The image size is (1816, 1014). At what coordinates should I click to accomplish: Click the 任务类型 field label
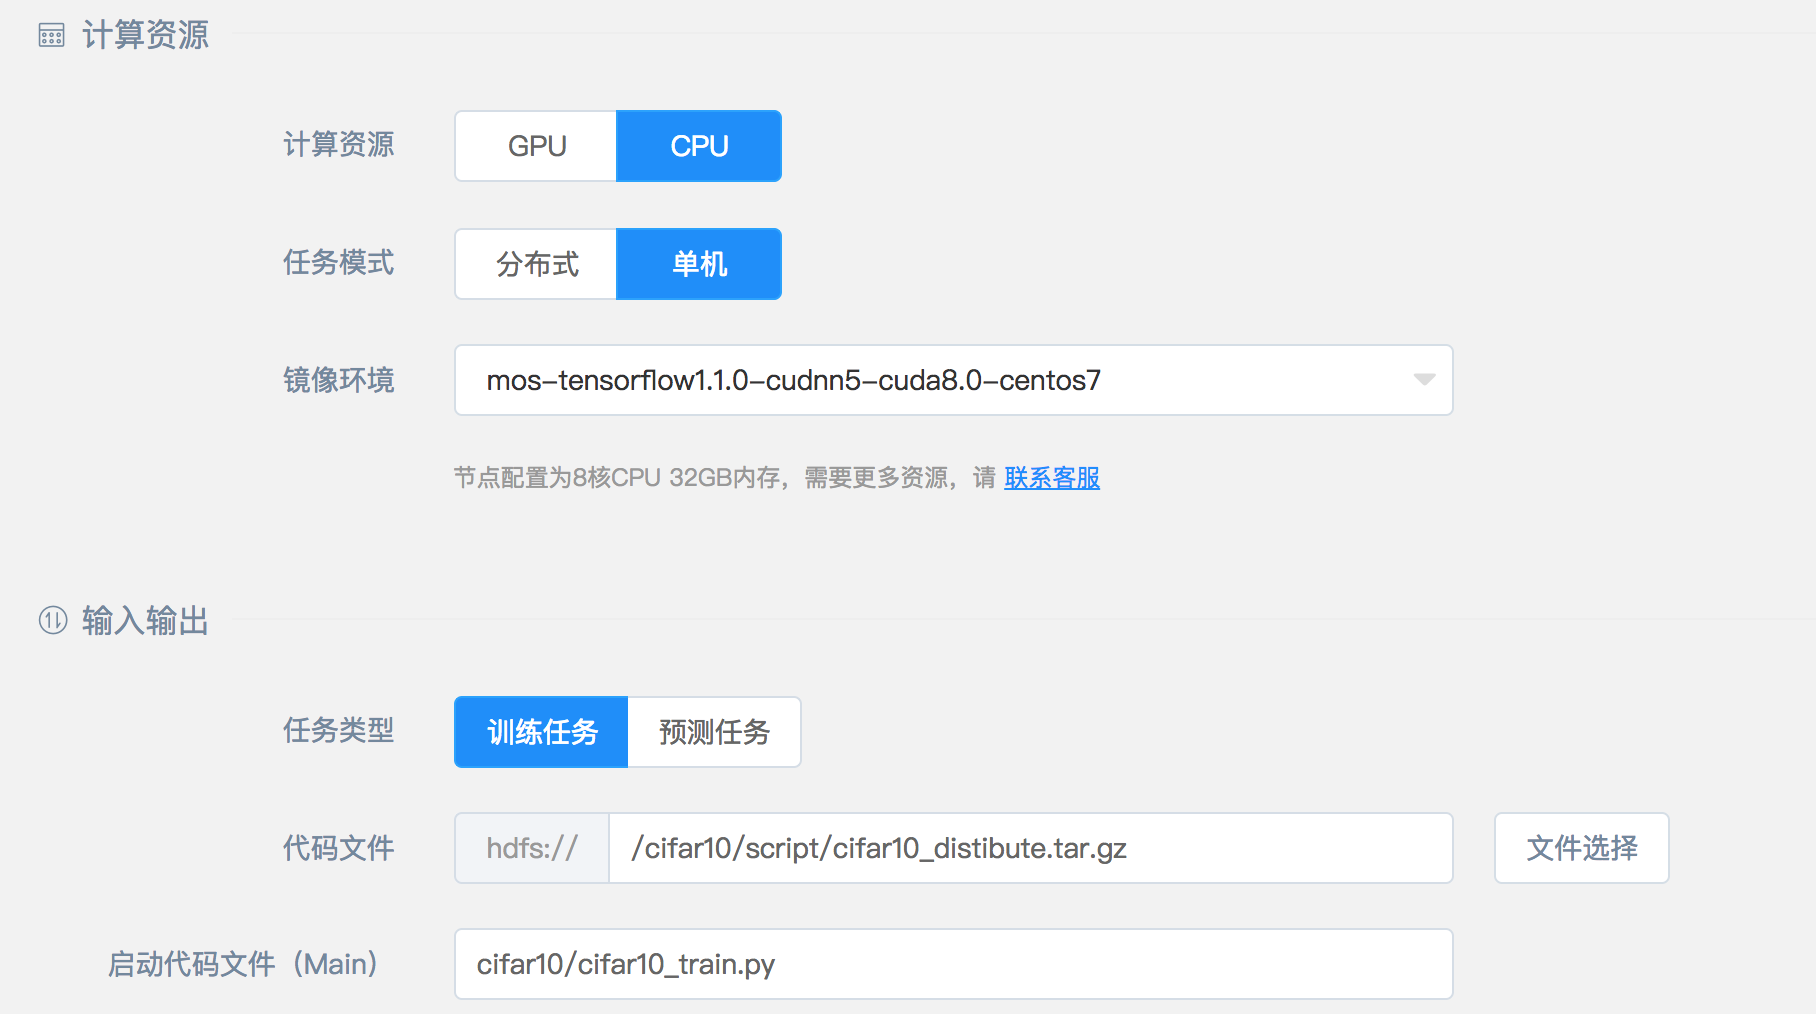338,730
